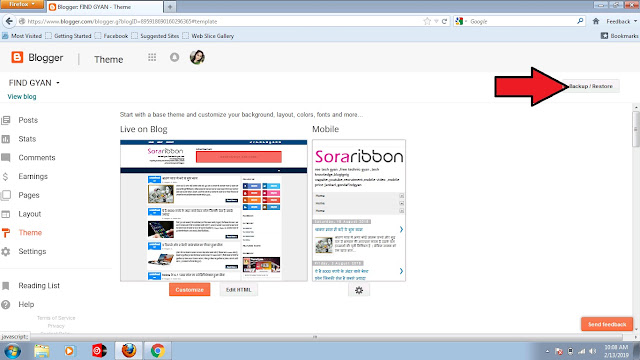Click the Stats chart icon

pos(6,139)
